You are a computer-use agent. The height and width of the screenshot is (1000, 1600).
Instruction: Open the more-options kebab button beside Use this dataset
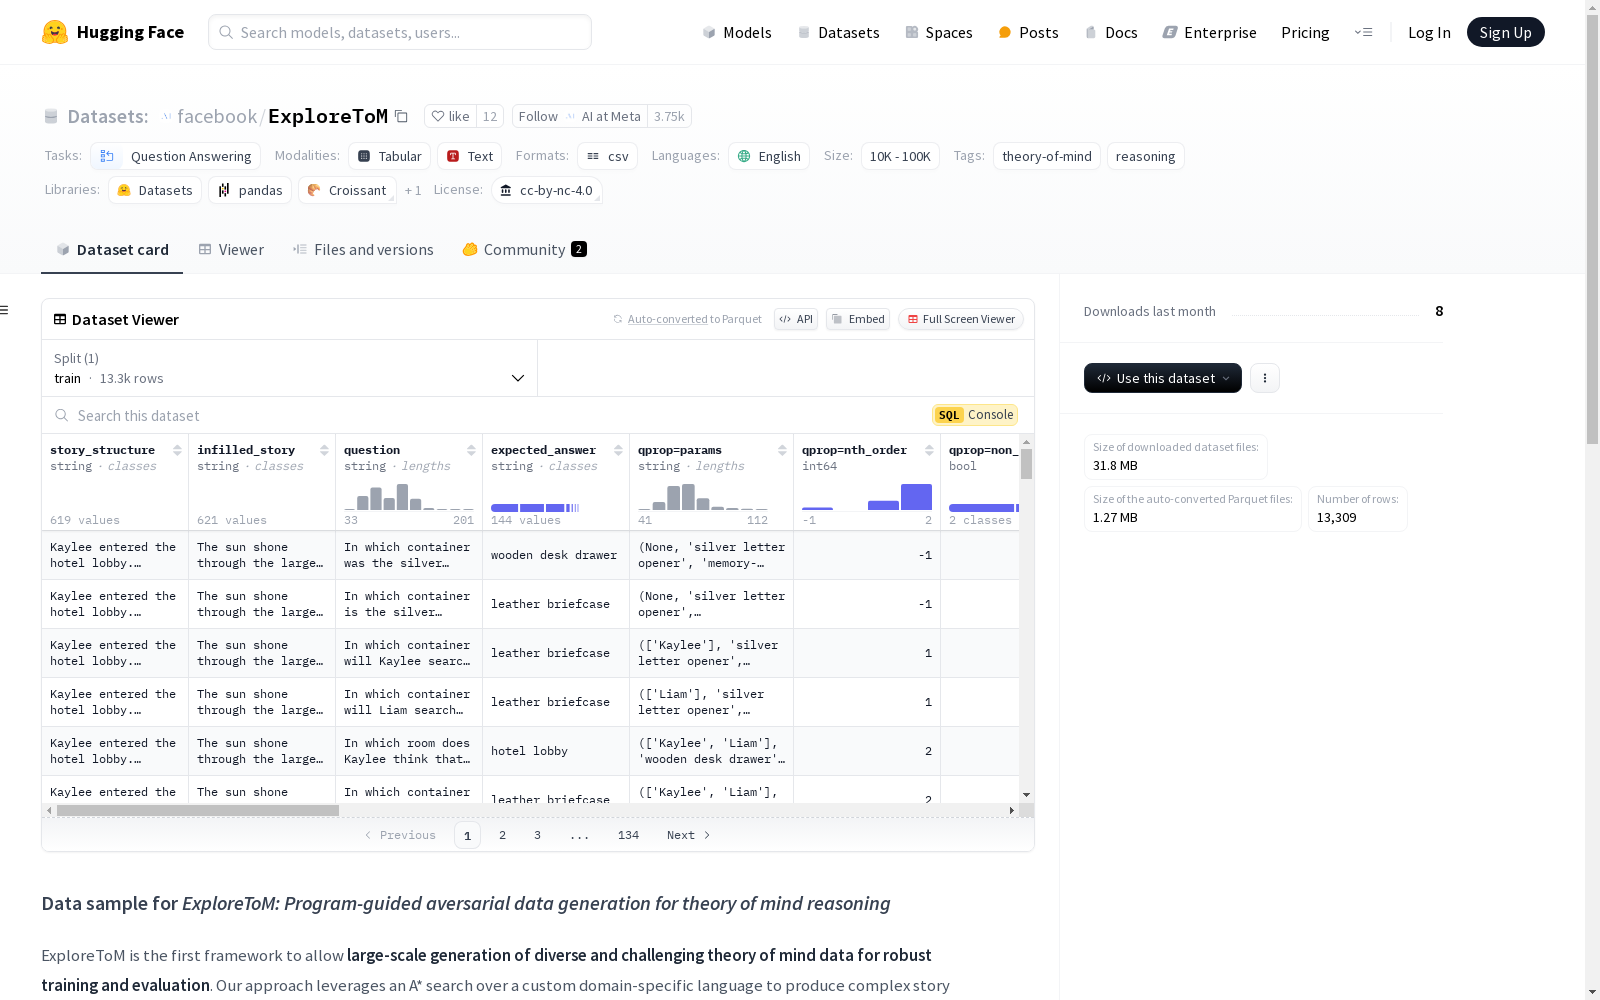point(1265,378)
